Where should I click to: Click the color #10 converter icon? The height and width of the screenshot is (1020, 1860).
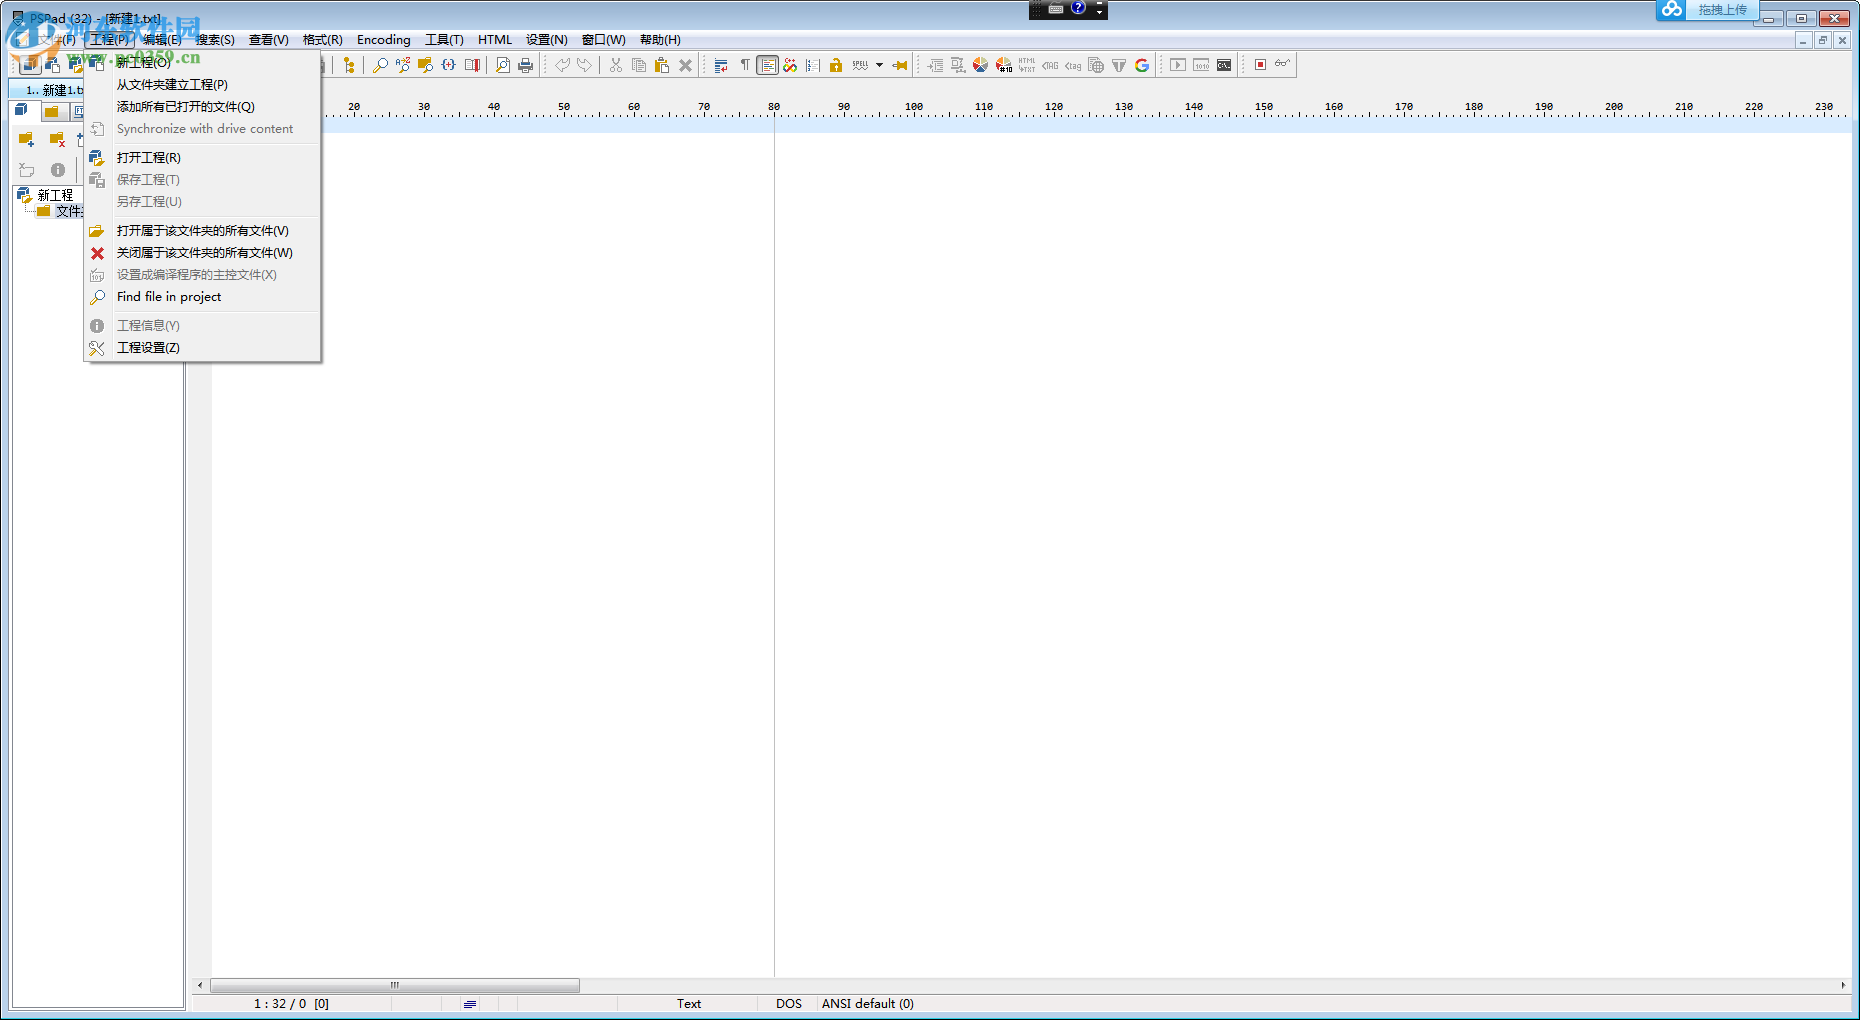[x=1004, y=65]
